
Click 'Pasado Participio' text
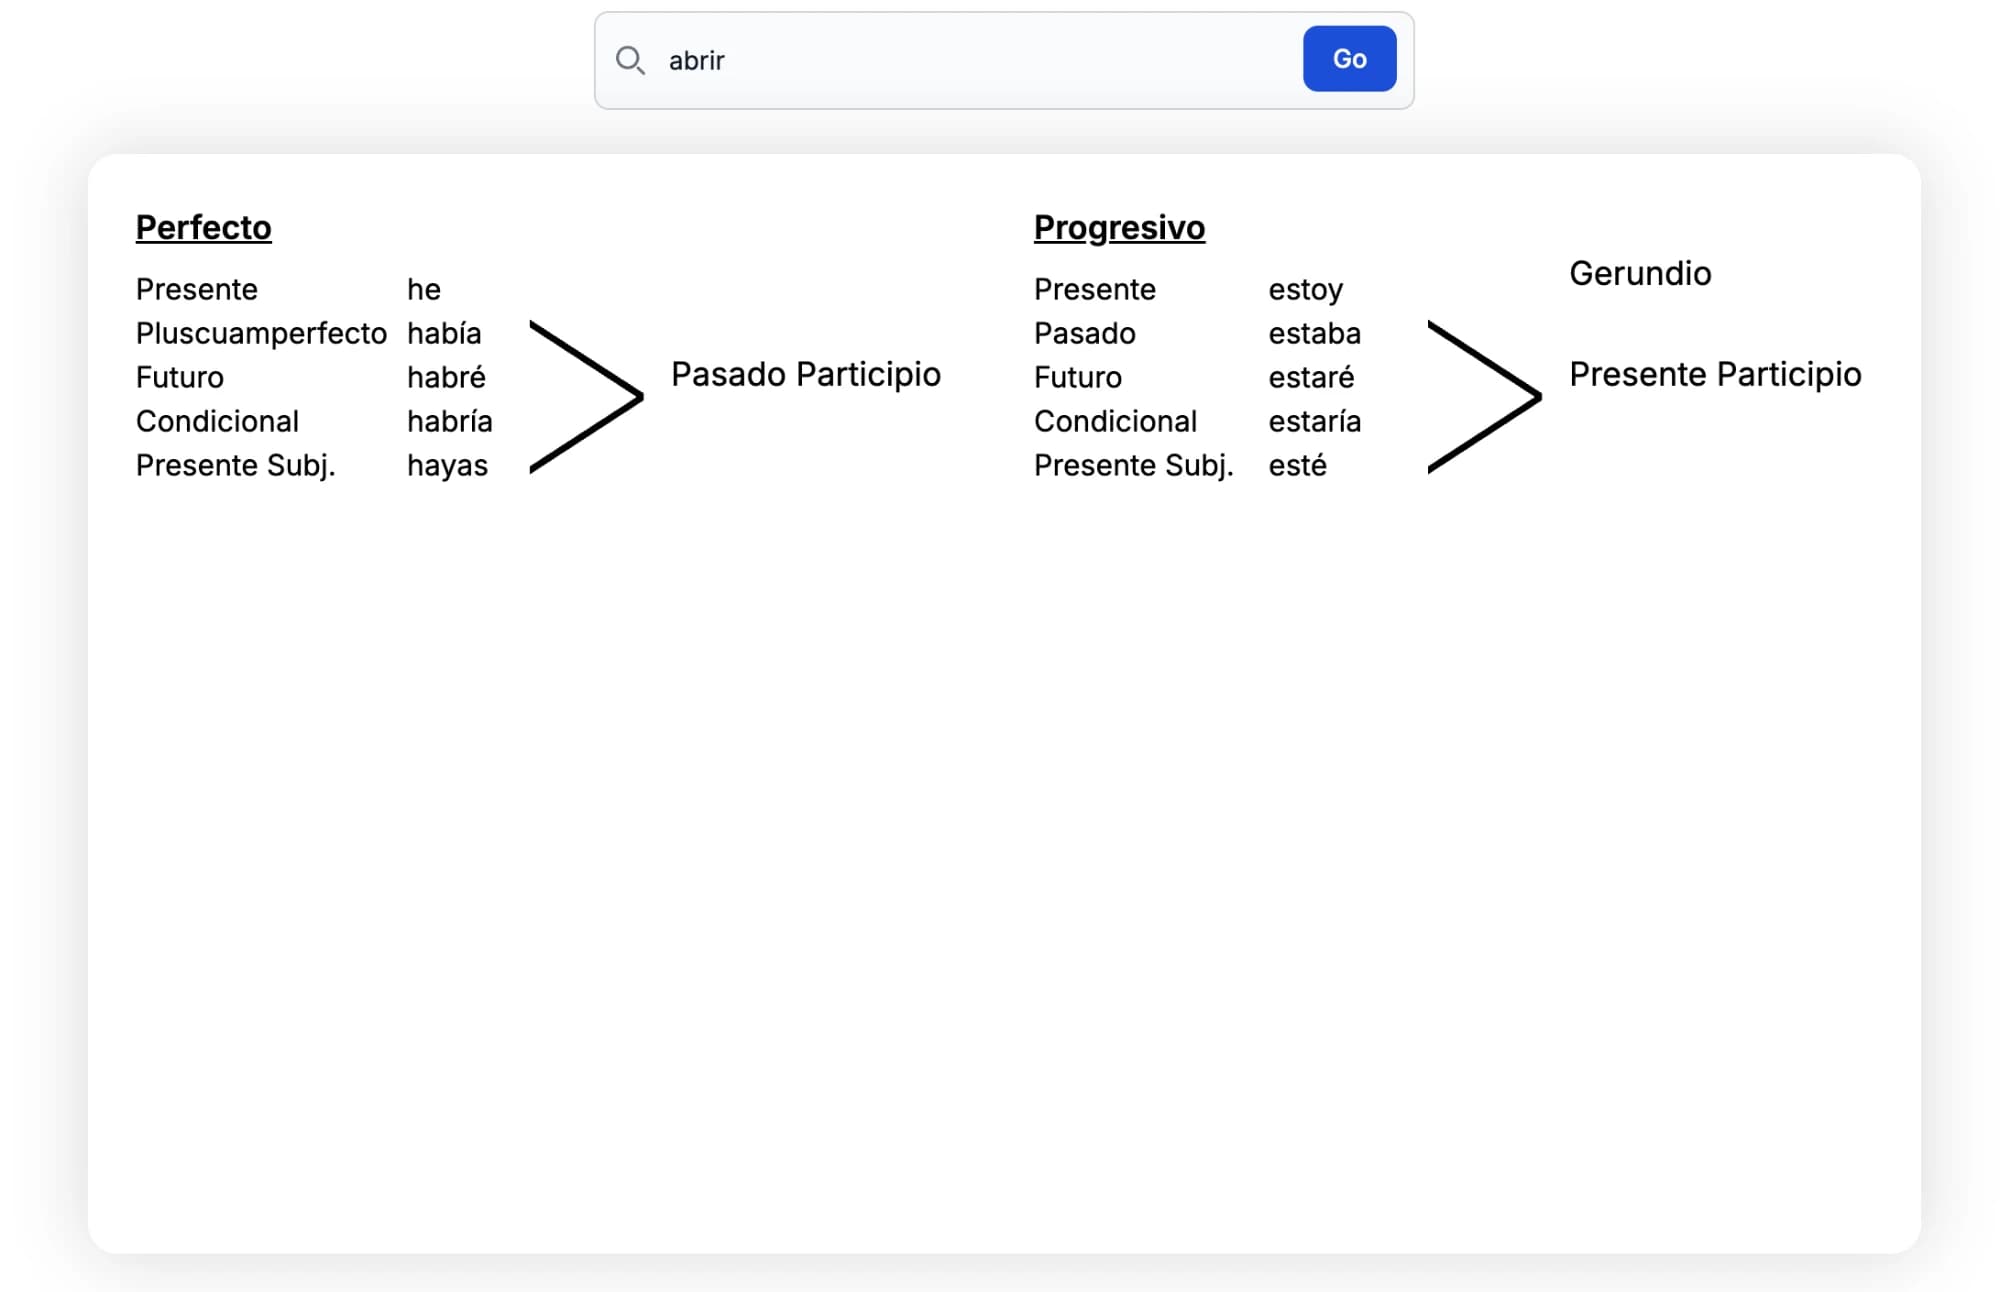(x=806, y=374)
